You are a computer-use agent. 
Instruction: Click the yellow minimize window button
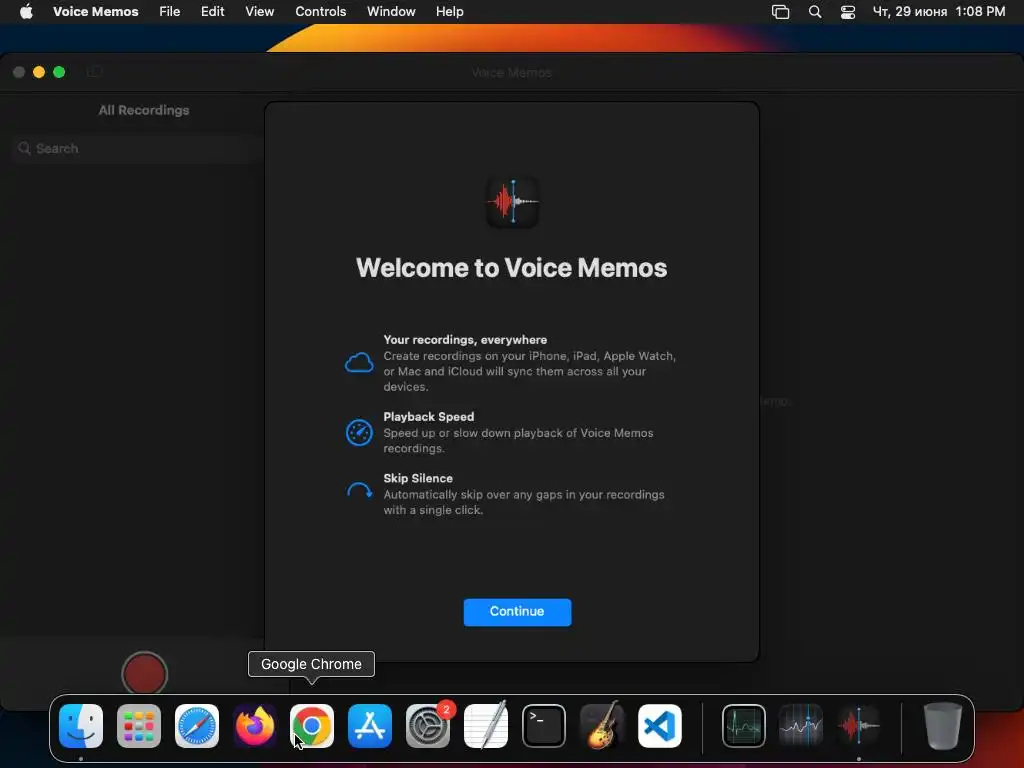tap(39, 72)
